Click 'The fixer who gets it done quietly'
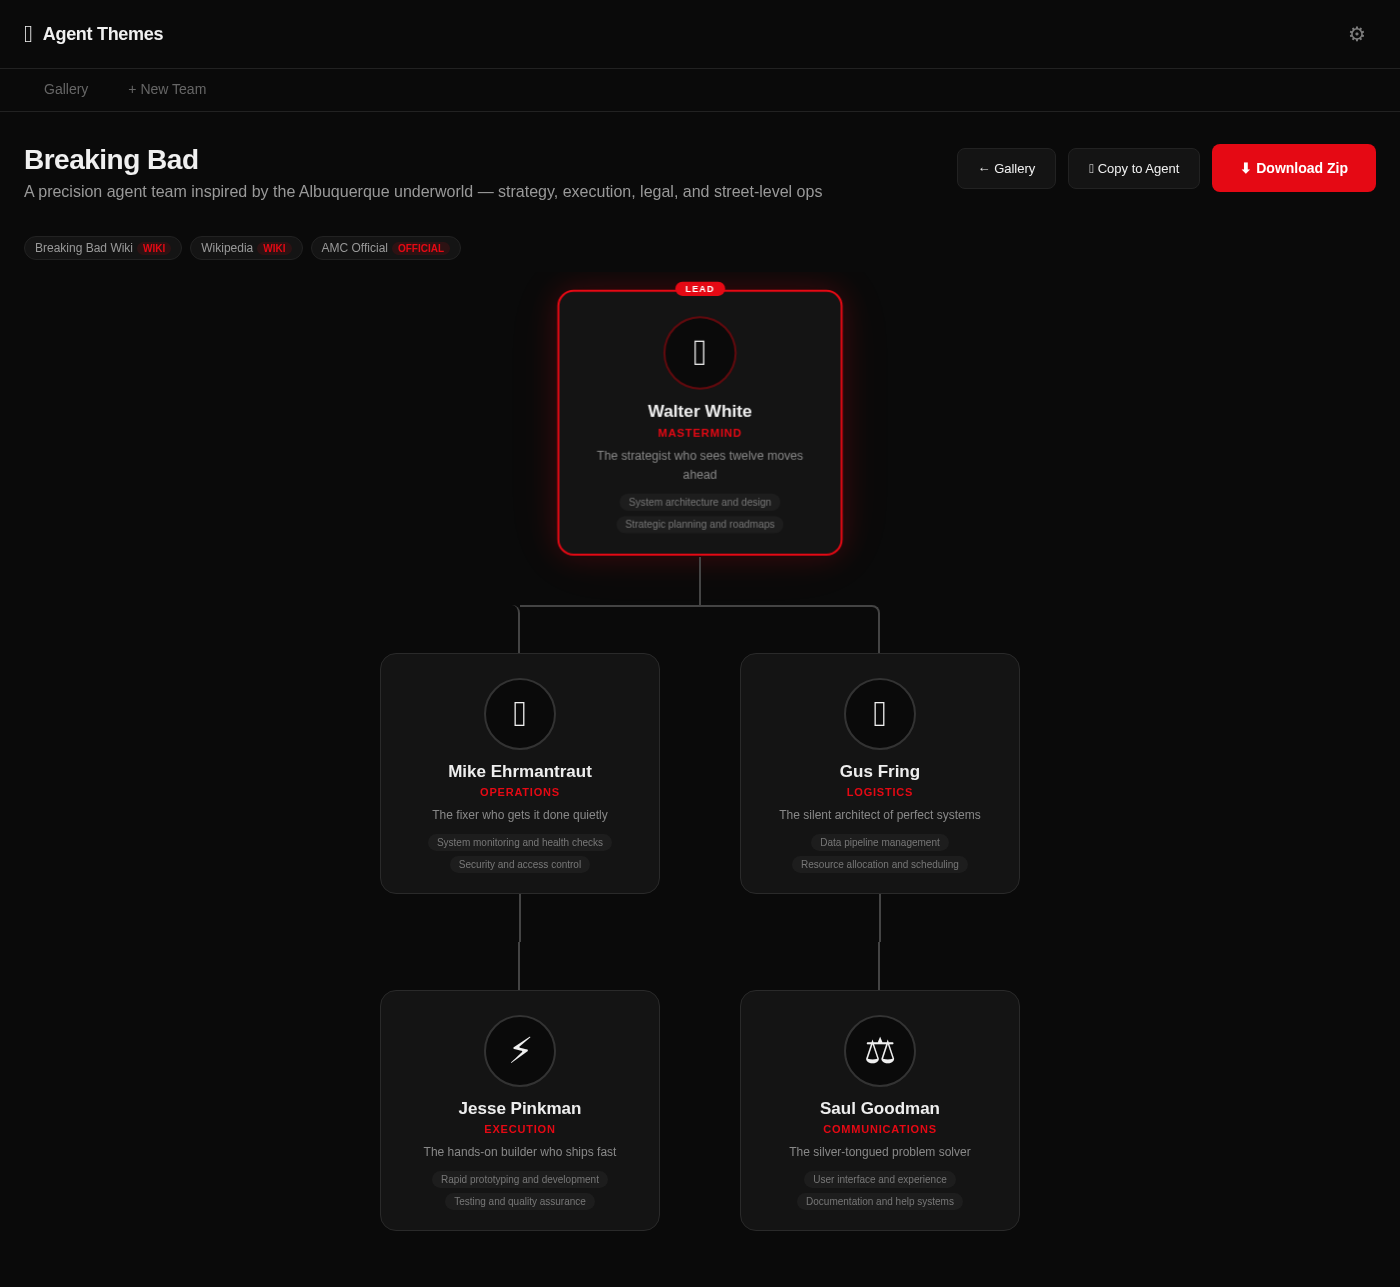Image resolution: width=1400 pixels, height=1287 pixels. click(x=520, y=815)
